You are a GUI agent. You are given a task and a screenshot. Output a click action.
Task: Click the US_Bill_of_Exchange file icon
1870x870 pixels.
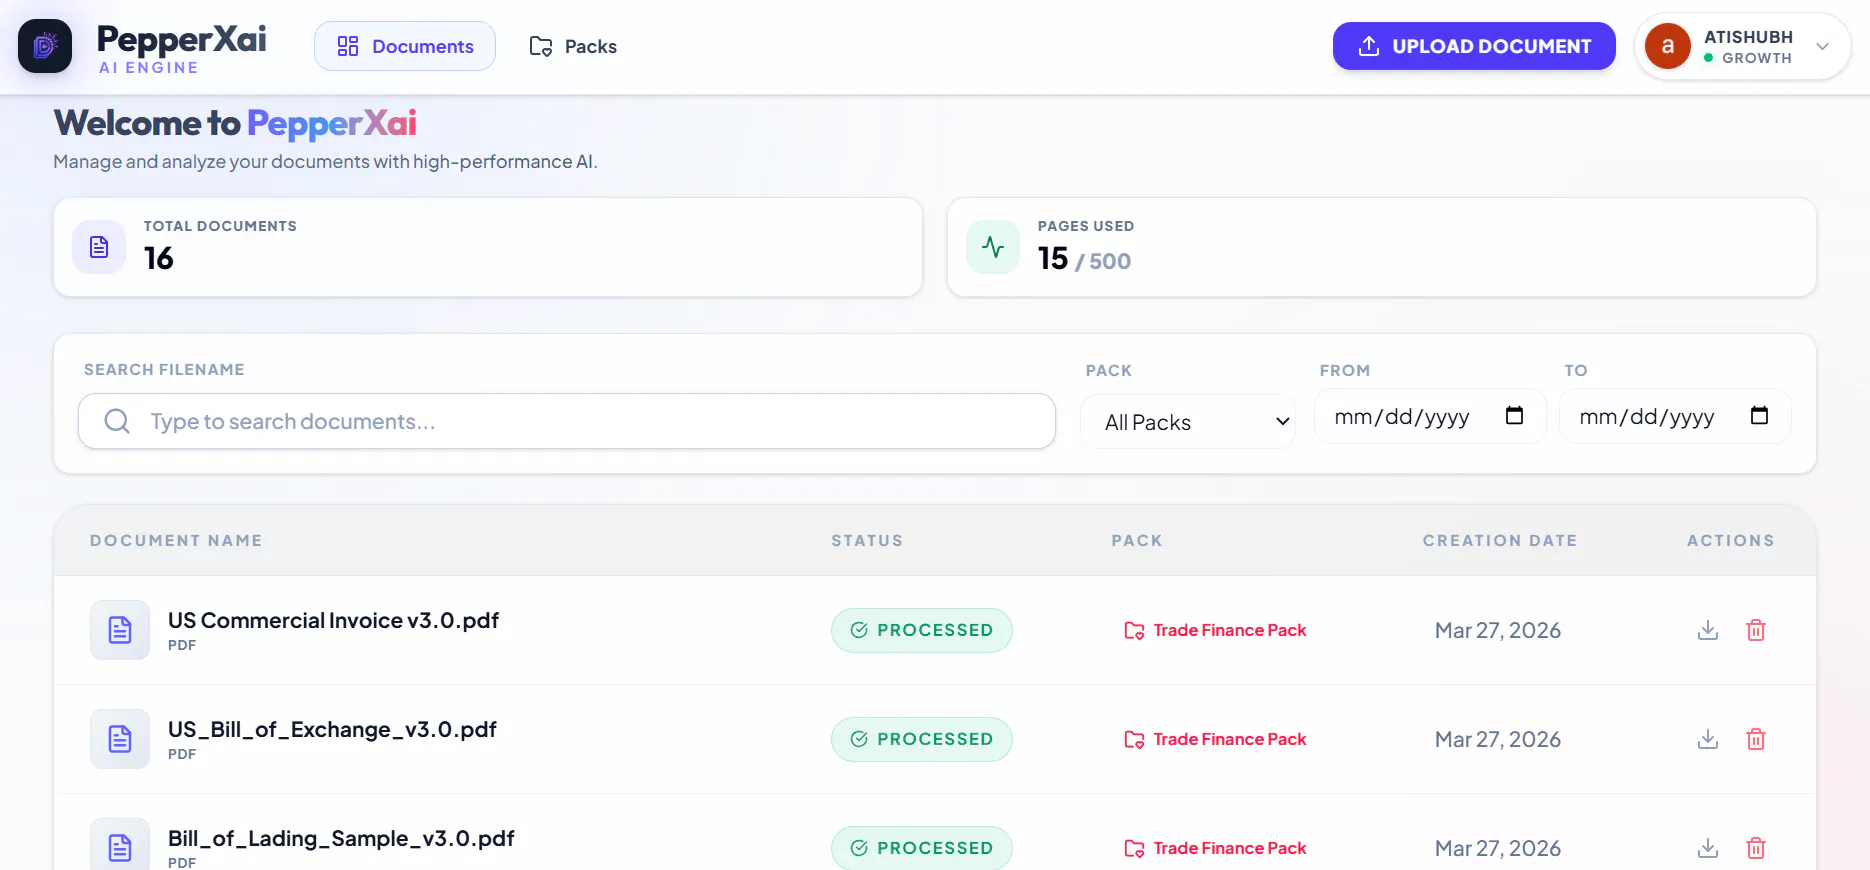(120, 739)
